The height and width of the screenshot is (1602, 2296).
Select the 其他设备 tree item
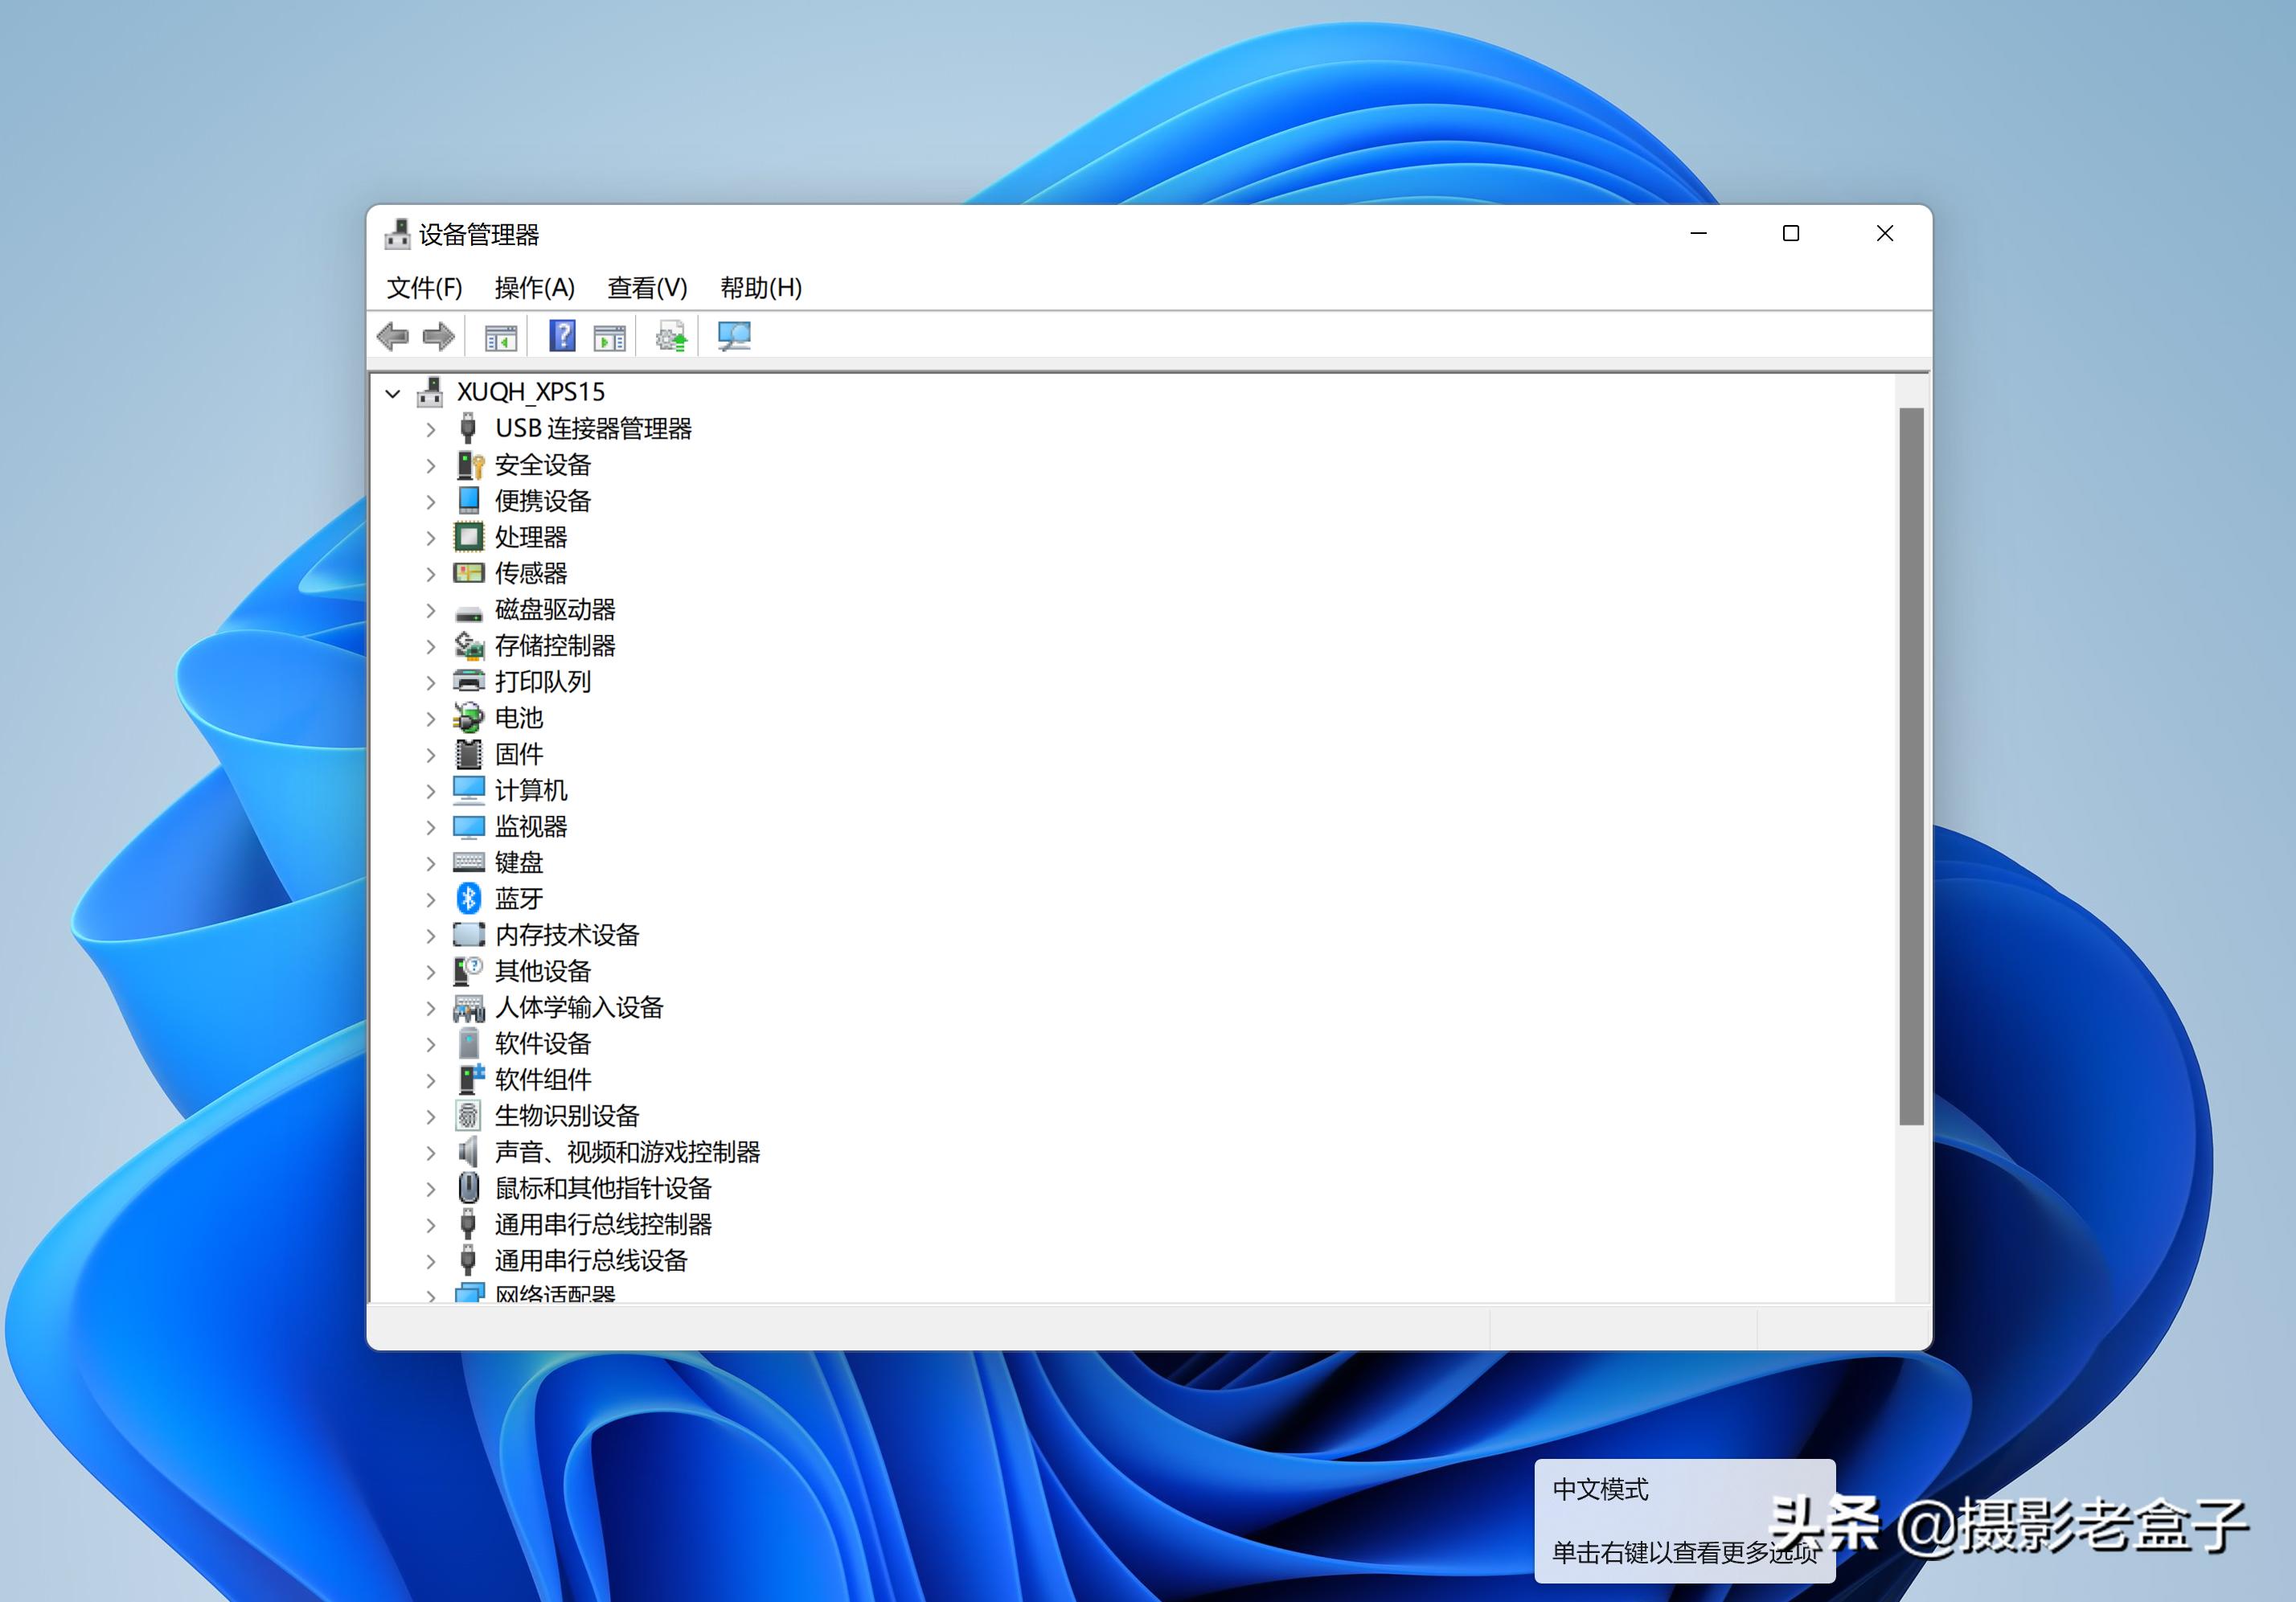(x=541, y=971)
